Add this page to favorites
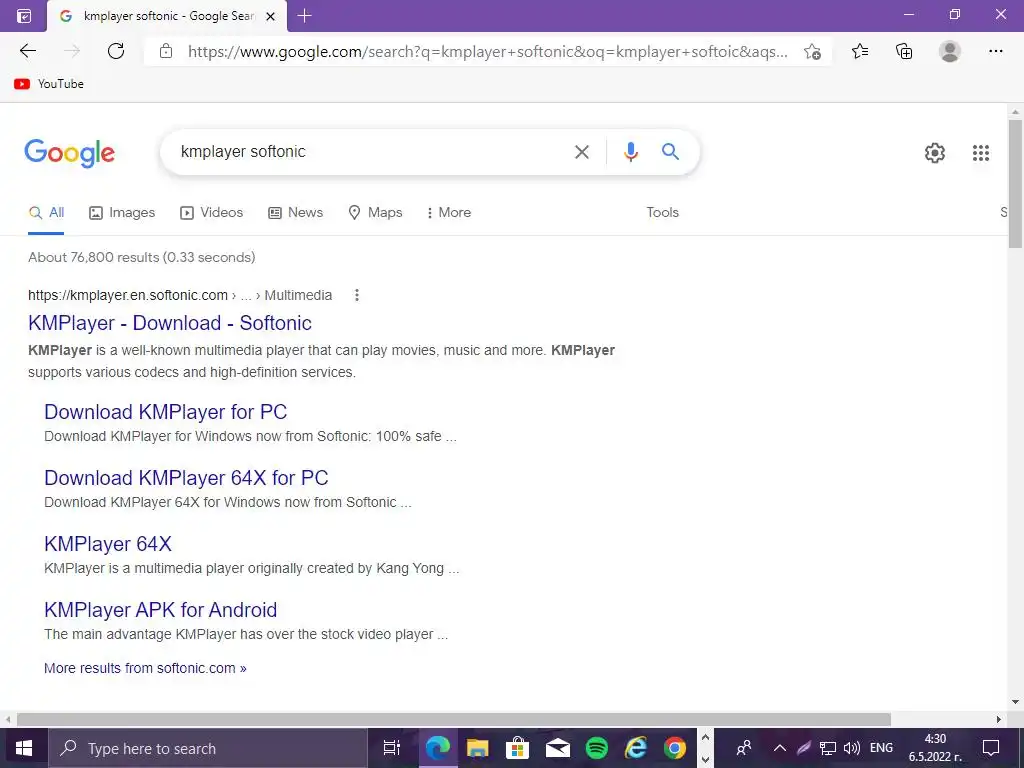Viewport: 1024px width, 768px height. click(x=812, y=51)
